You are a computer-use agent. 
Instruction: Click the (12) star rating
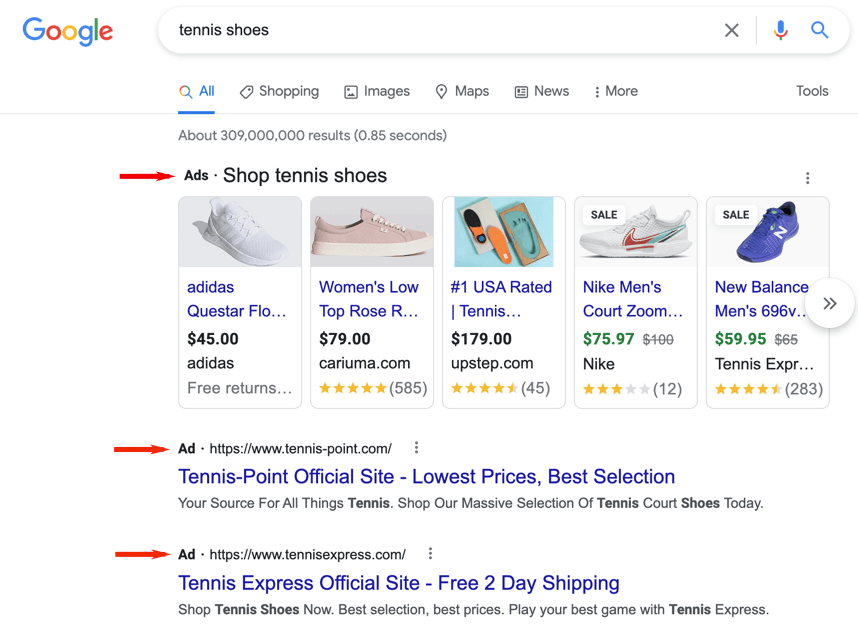pos(632,389)
